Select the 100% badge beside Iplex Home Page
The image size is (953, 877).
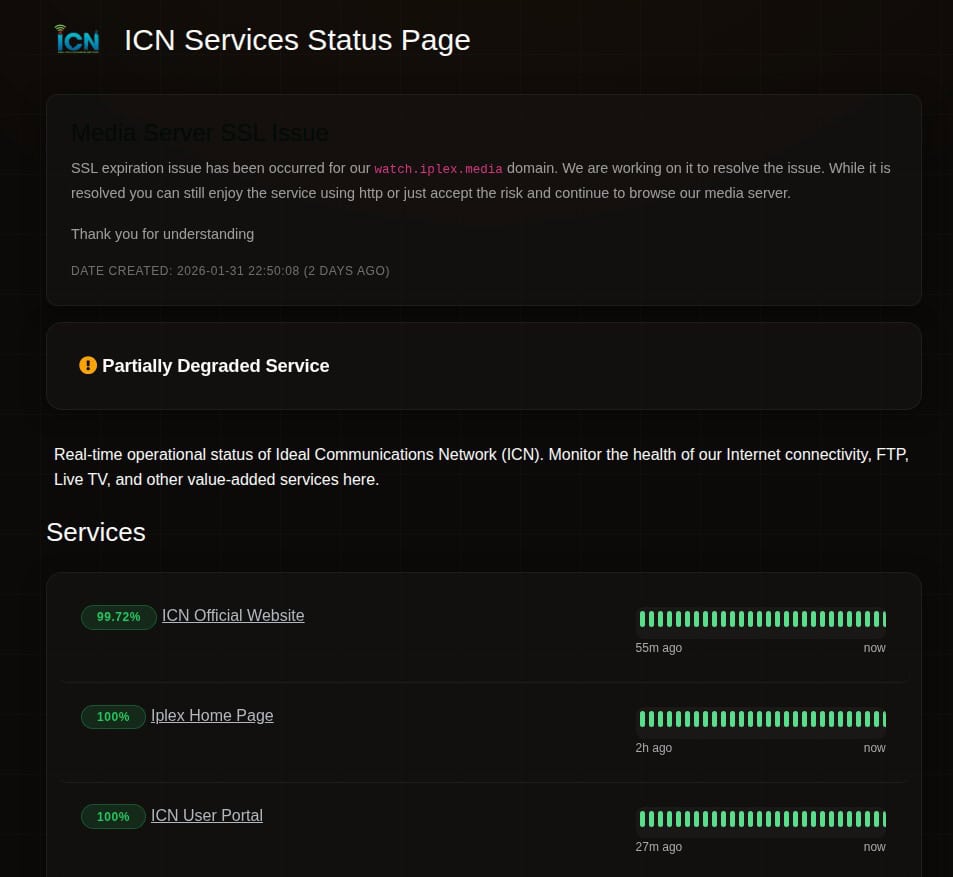tap(113, 717)
